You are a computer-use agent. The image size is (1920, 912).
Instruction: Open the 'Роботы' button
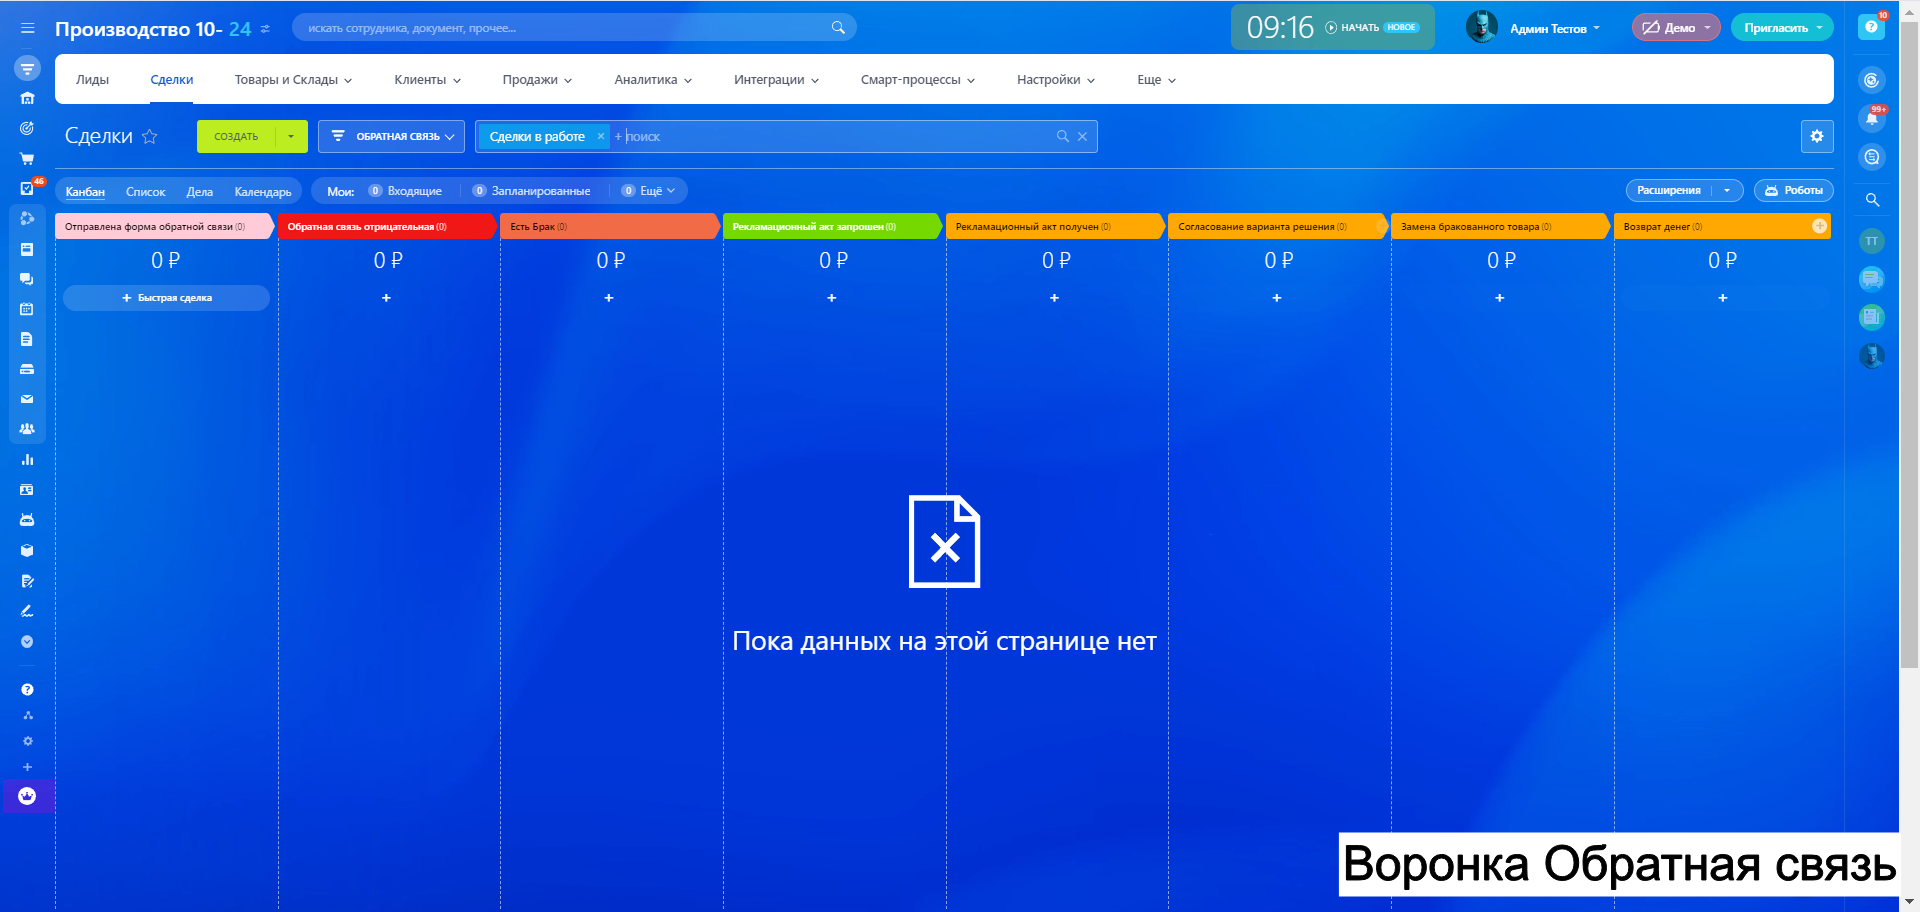(1794, 190)
